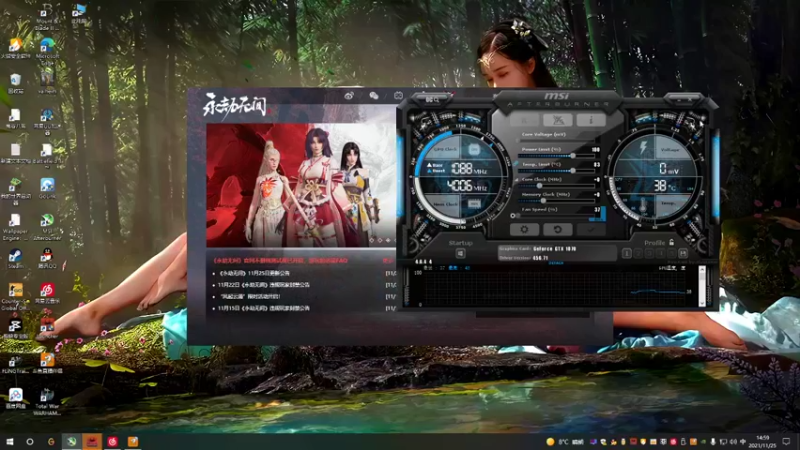Open the 11月22日 announcement in launcher
This screenshot has width=800, height=450.
(263, 285)
